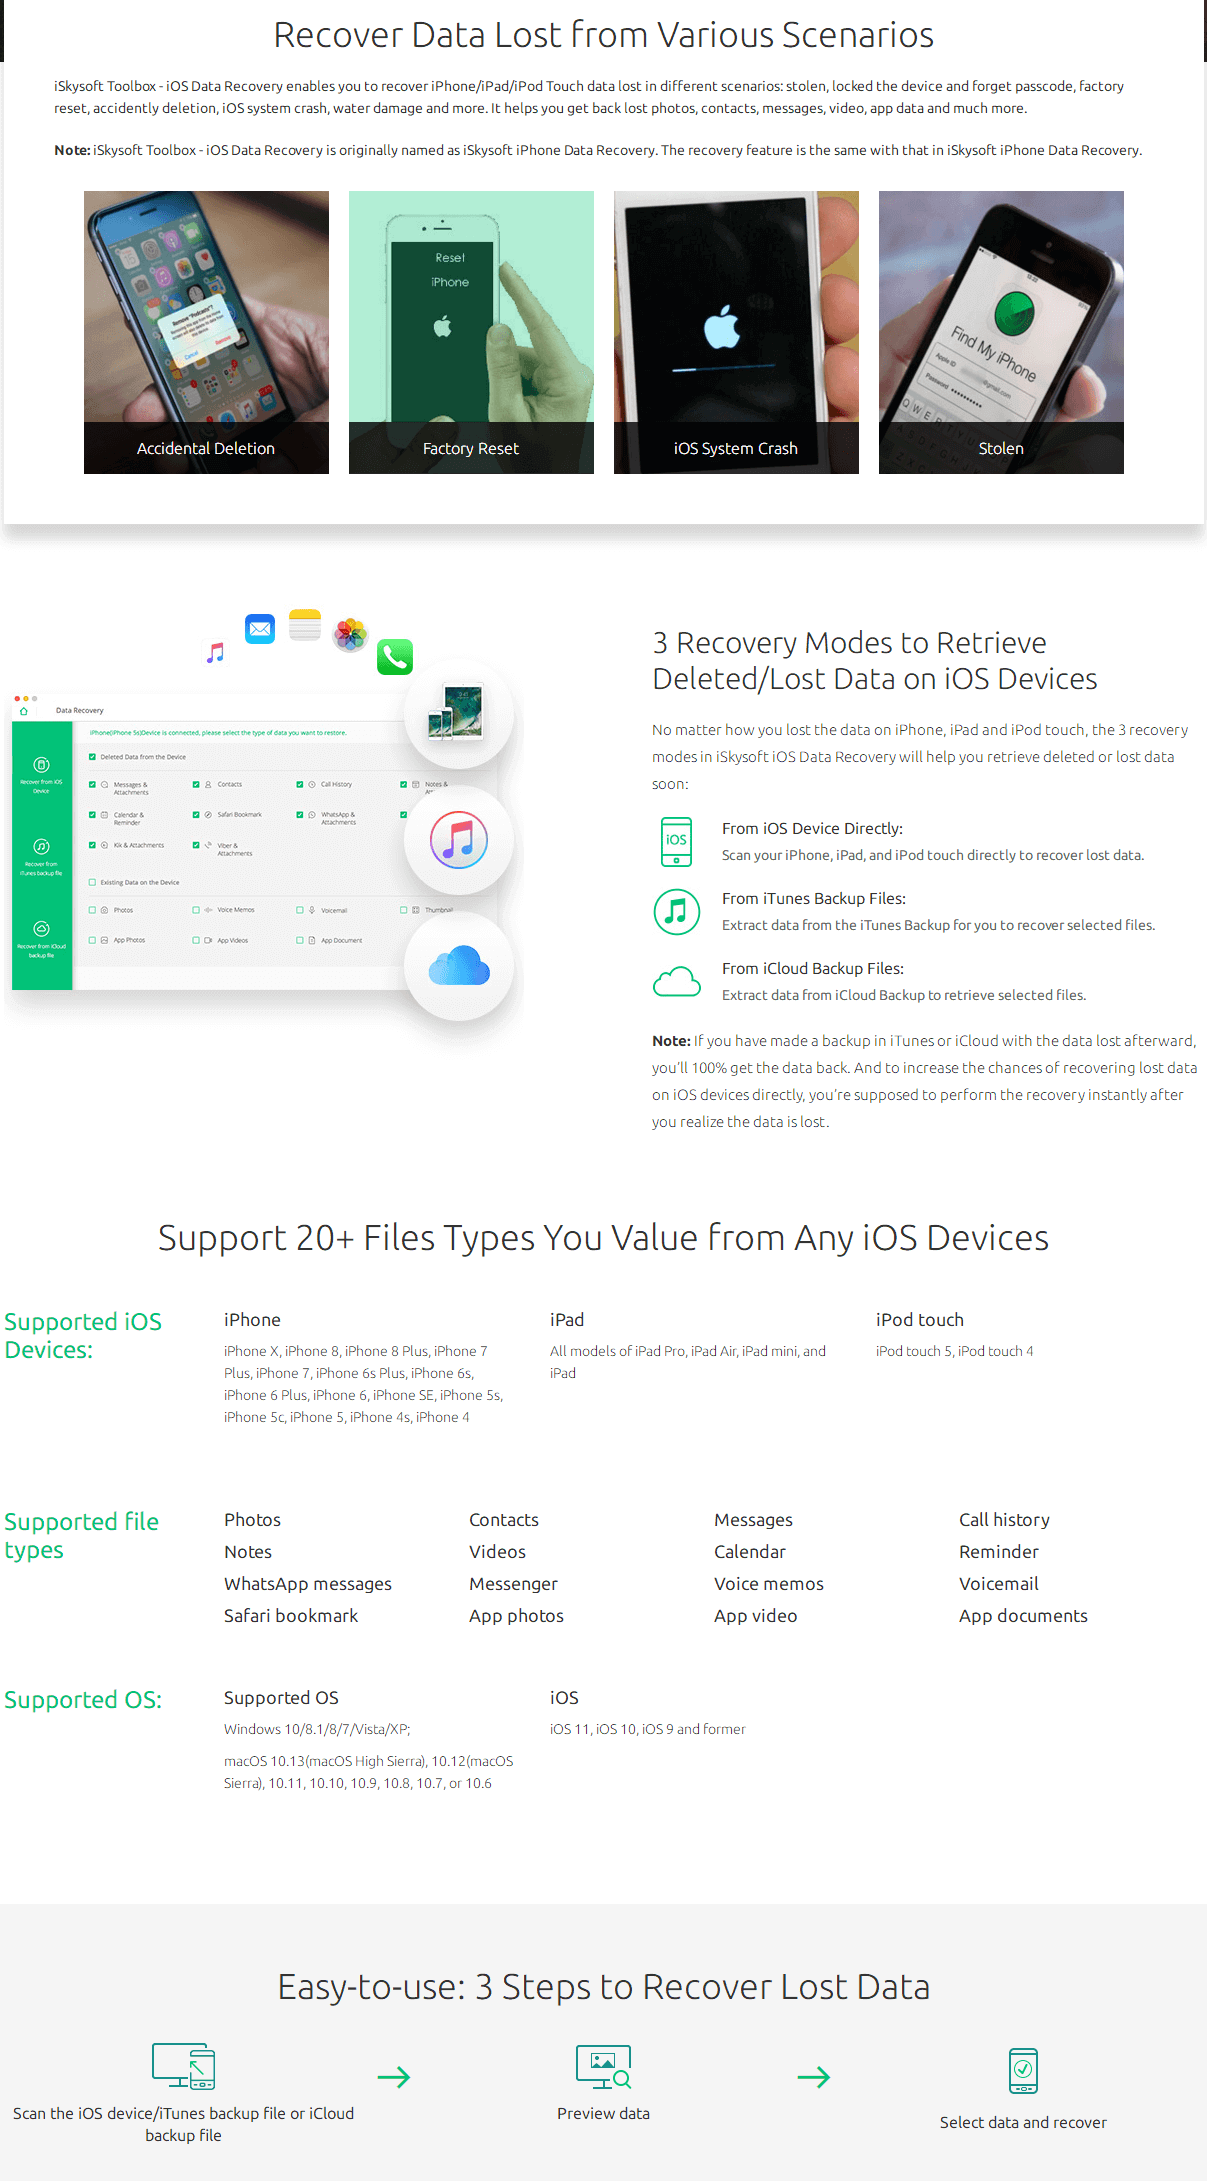Screen dimensions: 1207x2181
Task: Click the yellow Notes app icon
Action: [x=305, y=625]
